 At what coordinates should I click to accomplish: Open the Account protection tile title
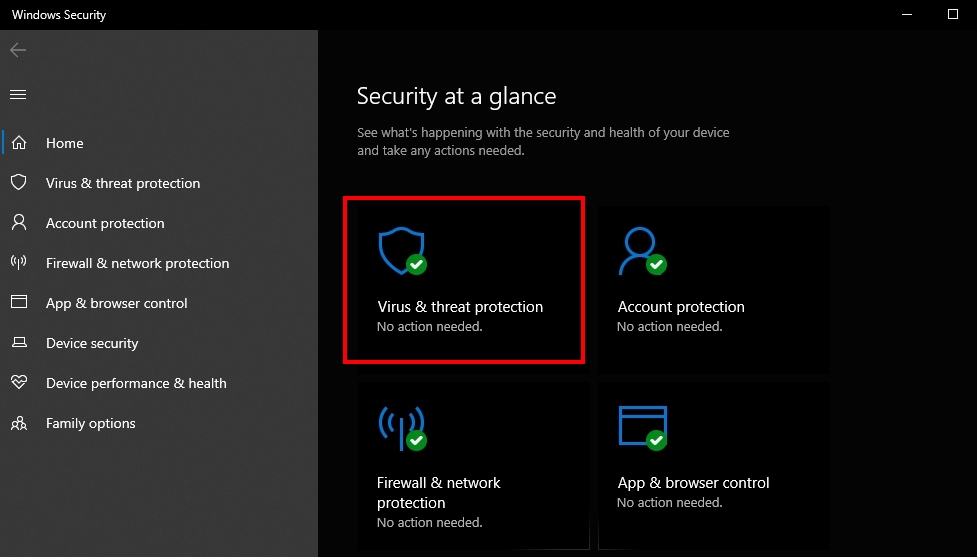tap(681, 307)
